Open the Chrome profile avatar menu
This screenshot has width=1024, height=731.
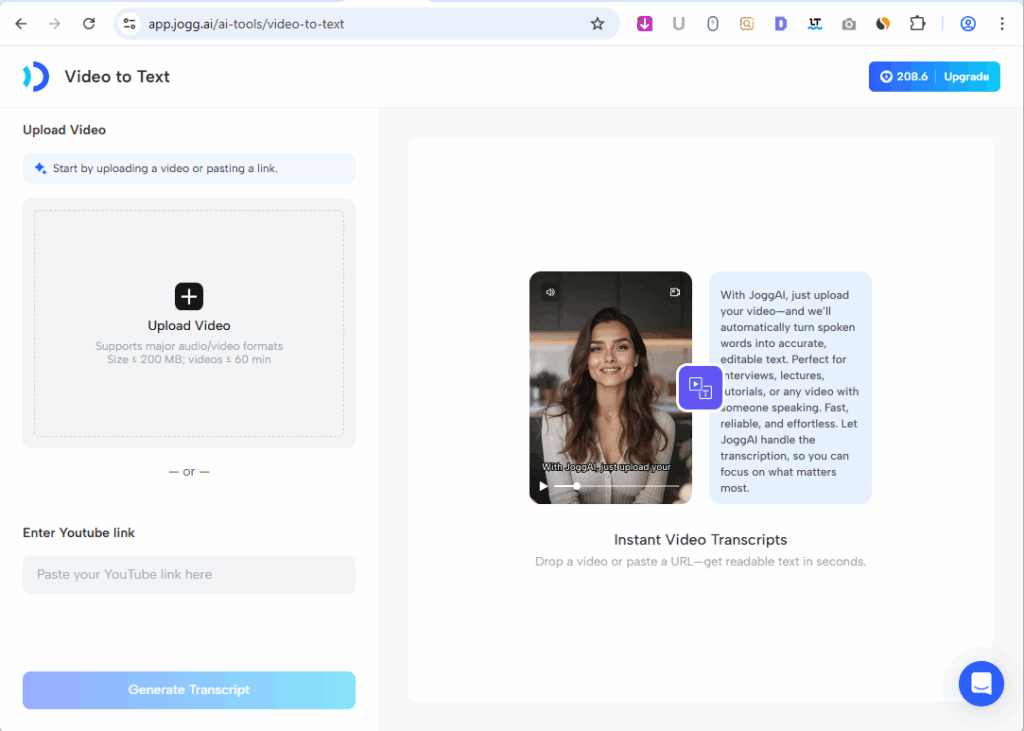pos(968,24)
